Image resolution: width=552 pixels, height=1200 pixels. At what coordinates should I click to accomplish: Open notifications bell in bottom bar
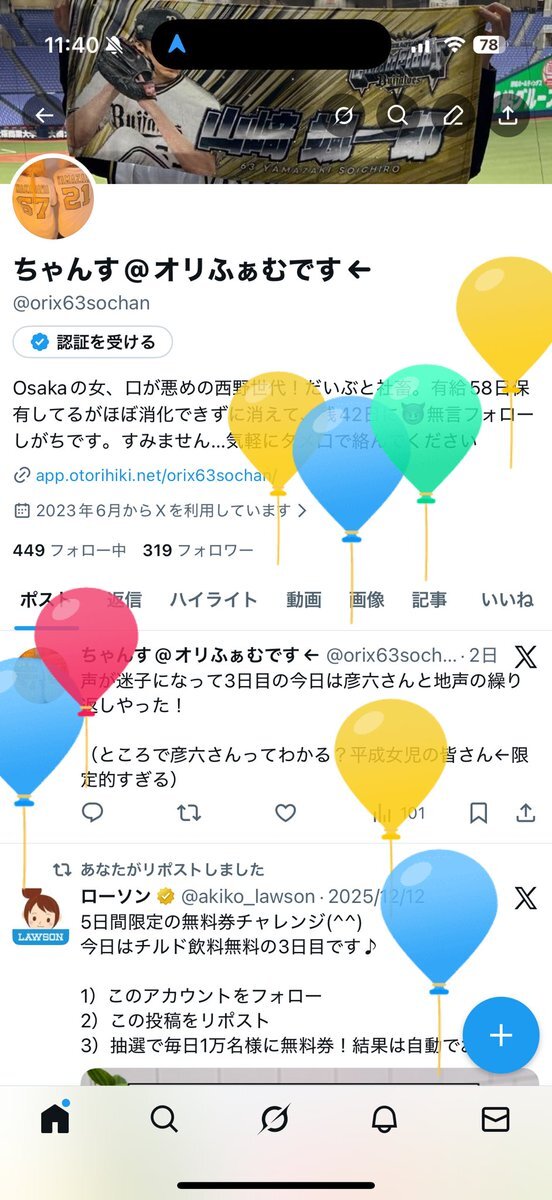coord(384,1119)
